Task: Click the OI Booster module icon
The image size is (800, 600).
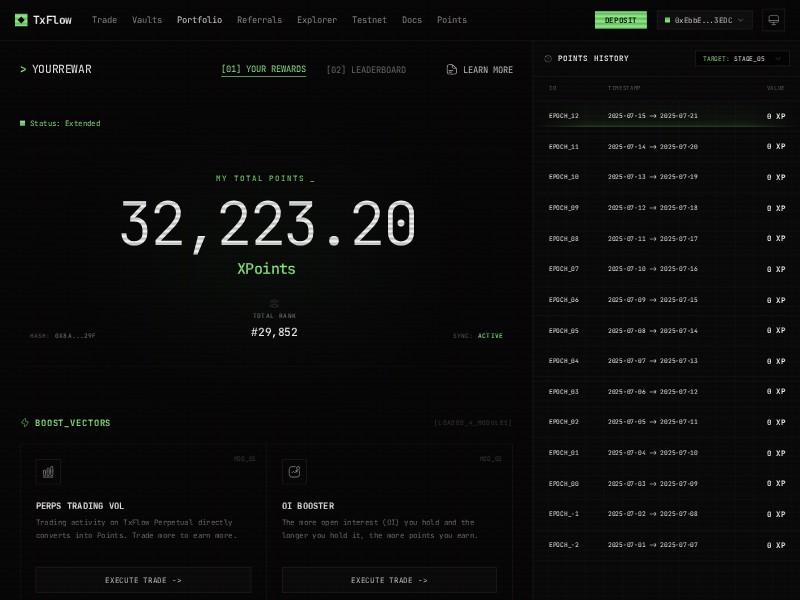Action: pyautogui.click(x=294, y=471)
